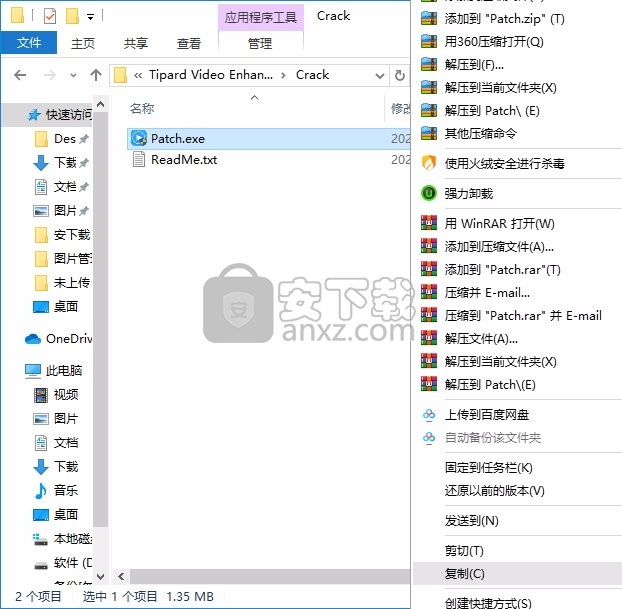The width and height of the screenshot is (622, 609).
Task: Click the Crack segment in address bar
Action: [x=312, y=75]
